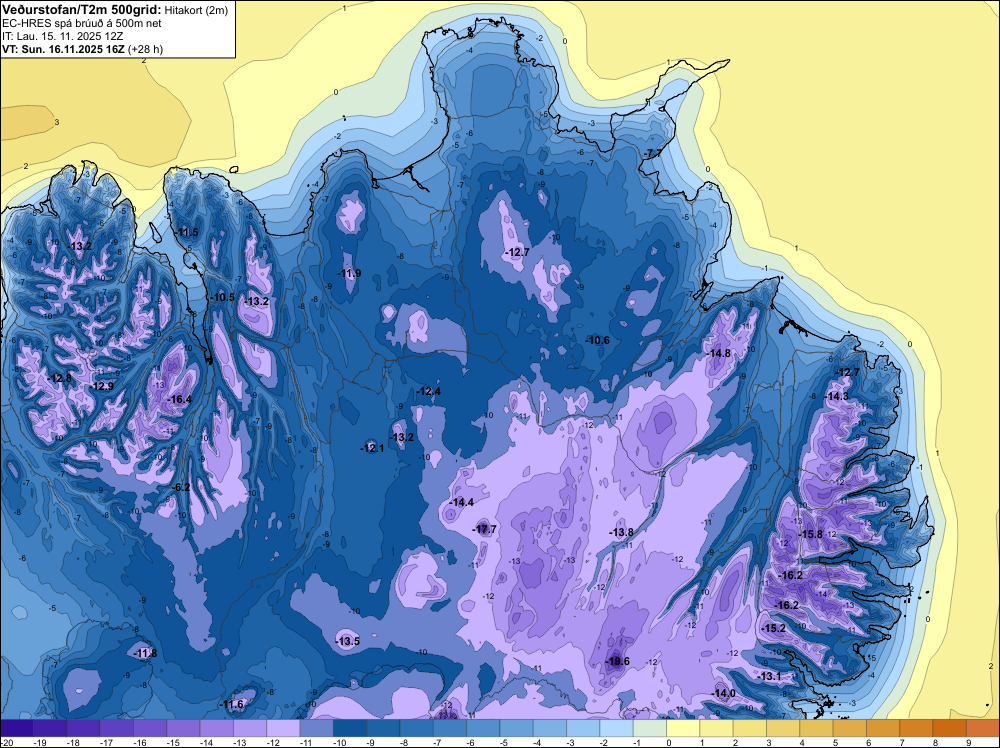This screenshot has width=1000, height=748.
Task: Click the -17.7 temperature value
Action: (x=484, y=529)
